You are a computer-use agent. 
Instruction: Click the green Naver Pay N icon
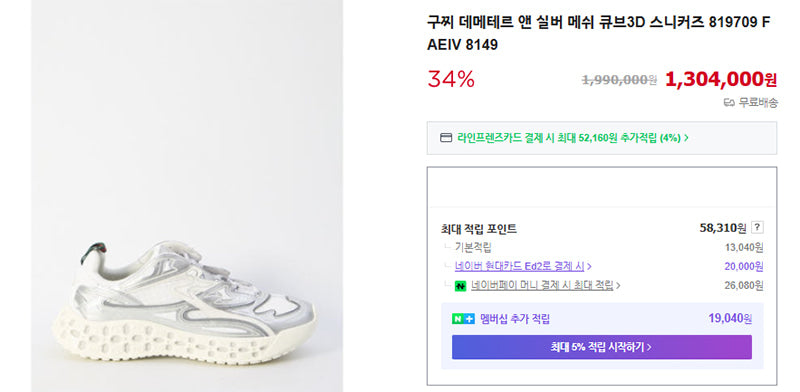(461, 286)
